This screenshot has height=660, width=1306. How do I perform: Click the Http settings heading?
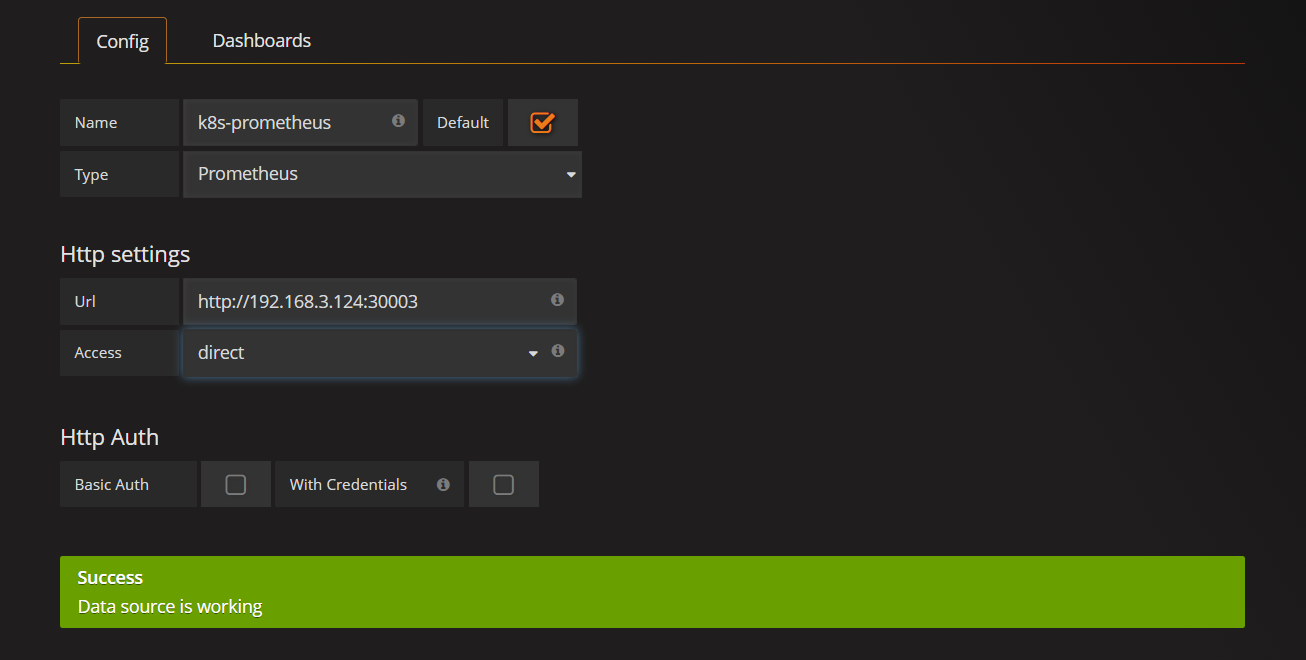(x=125, y=254)
